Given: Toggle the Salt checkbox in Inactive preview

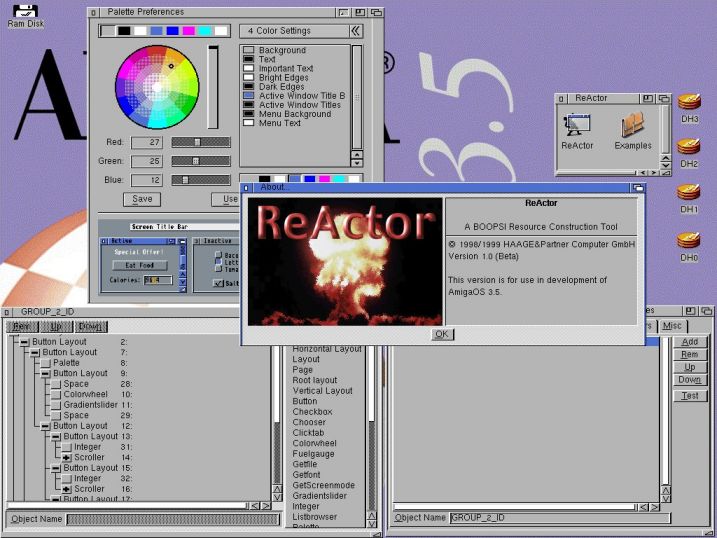Looking at the screenshot, I should coord(219,283).
